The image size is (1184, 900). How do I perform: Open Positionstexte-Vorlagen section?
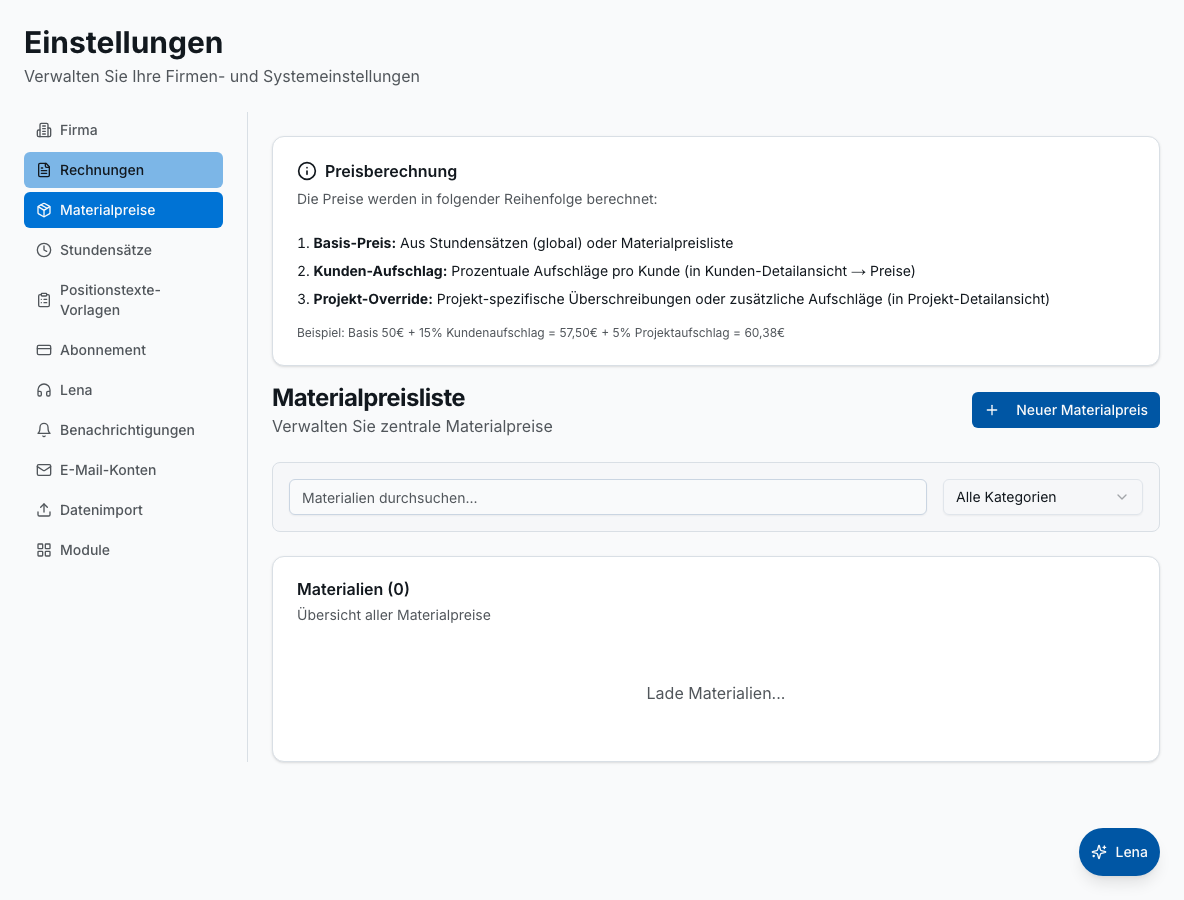tap(123, 300)
